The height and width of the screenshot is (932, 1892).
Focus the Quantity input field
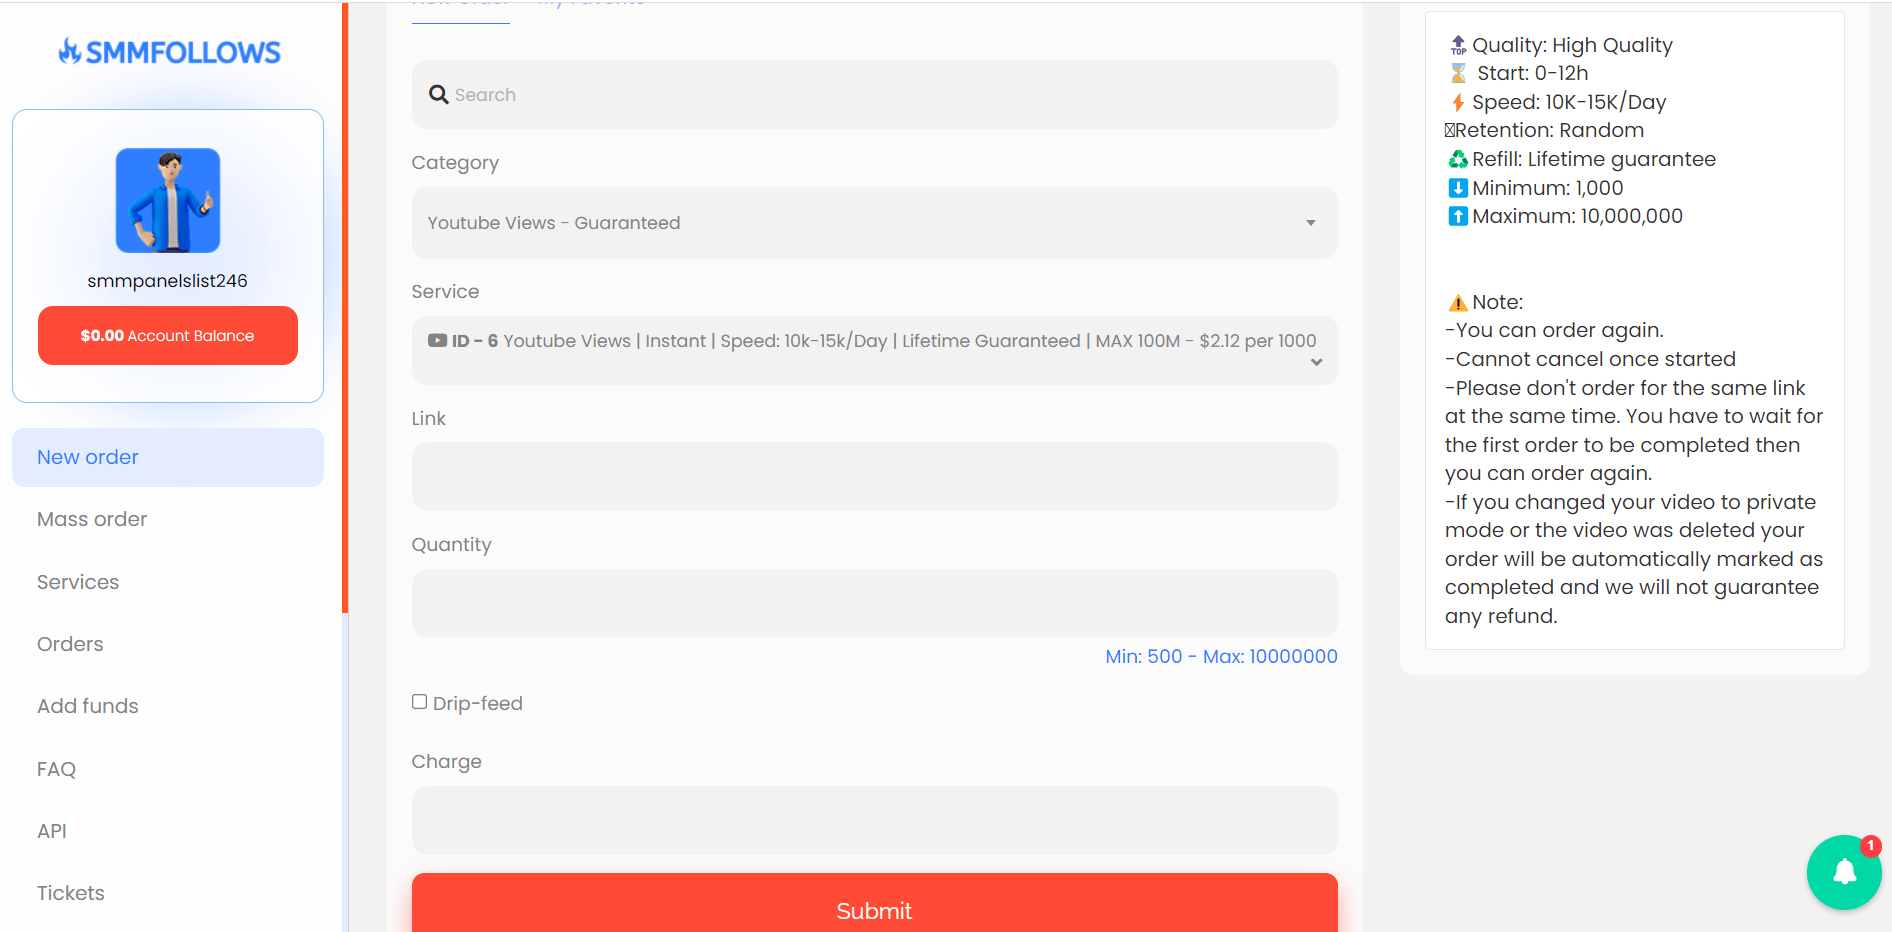(874, 603)
